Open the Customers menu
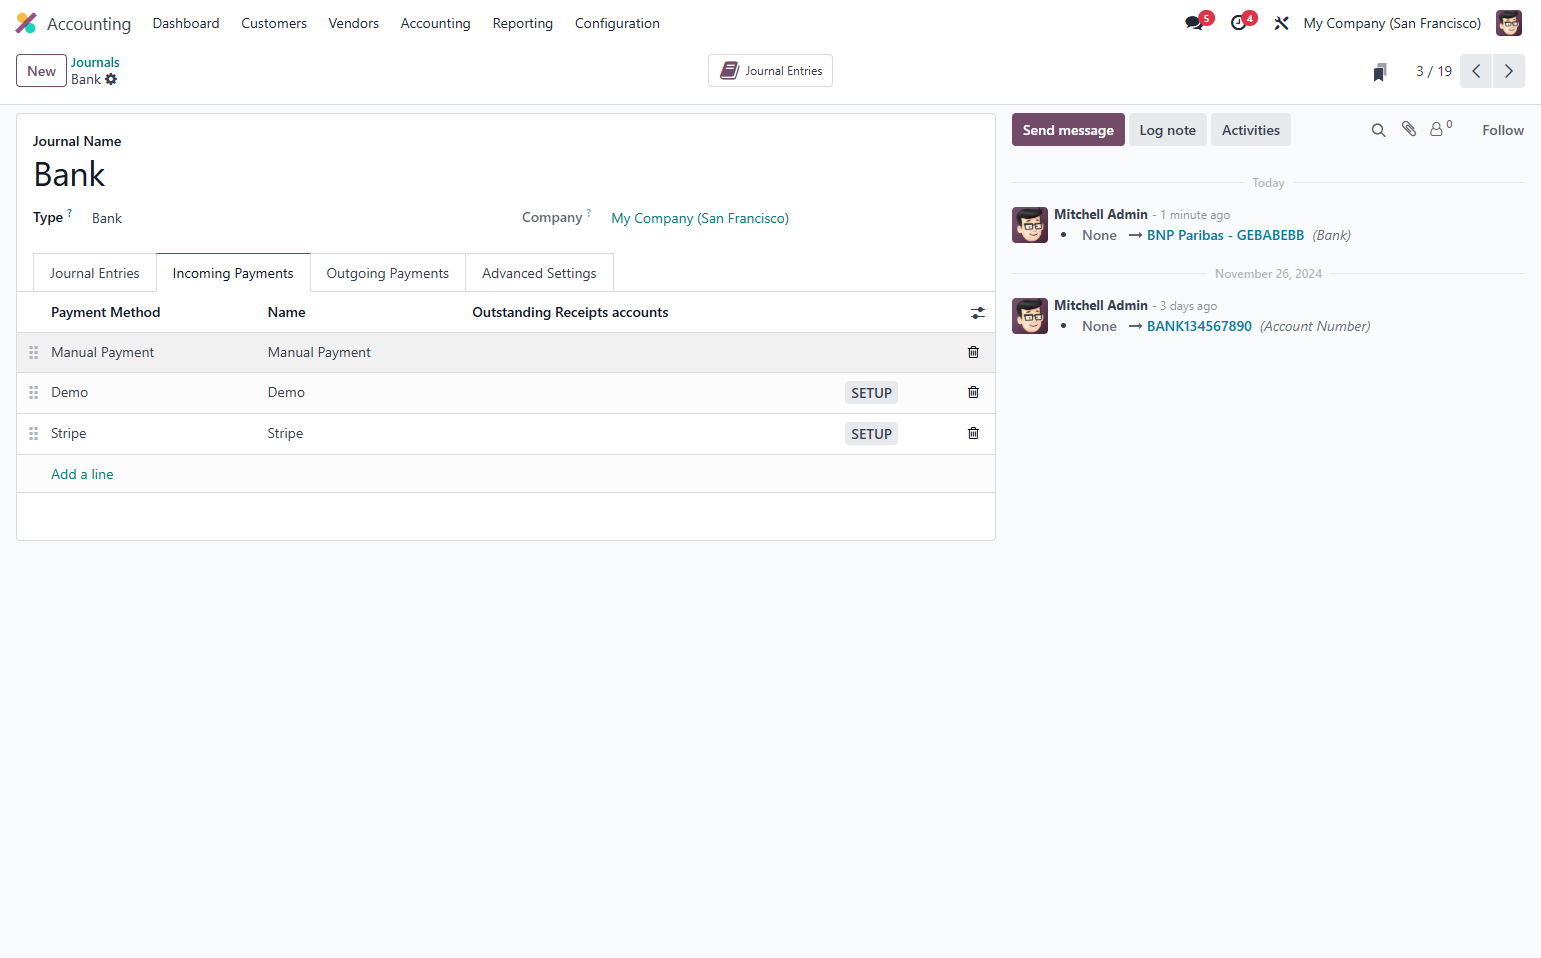 coord(274,23)
